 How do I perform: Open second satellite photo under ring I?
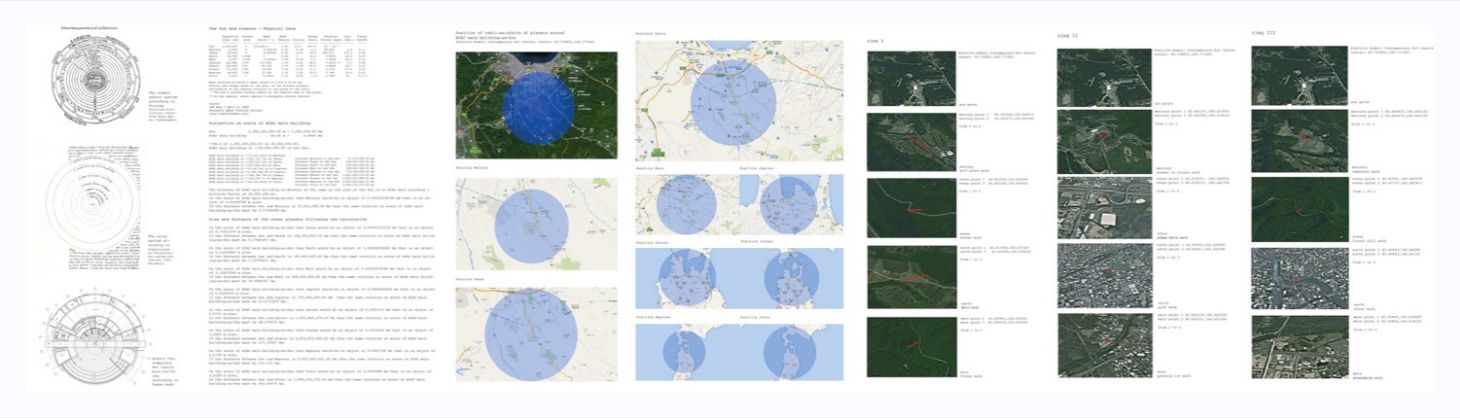click(x=910, y=141)
